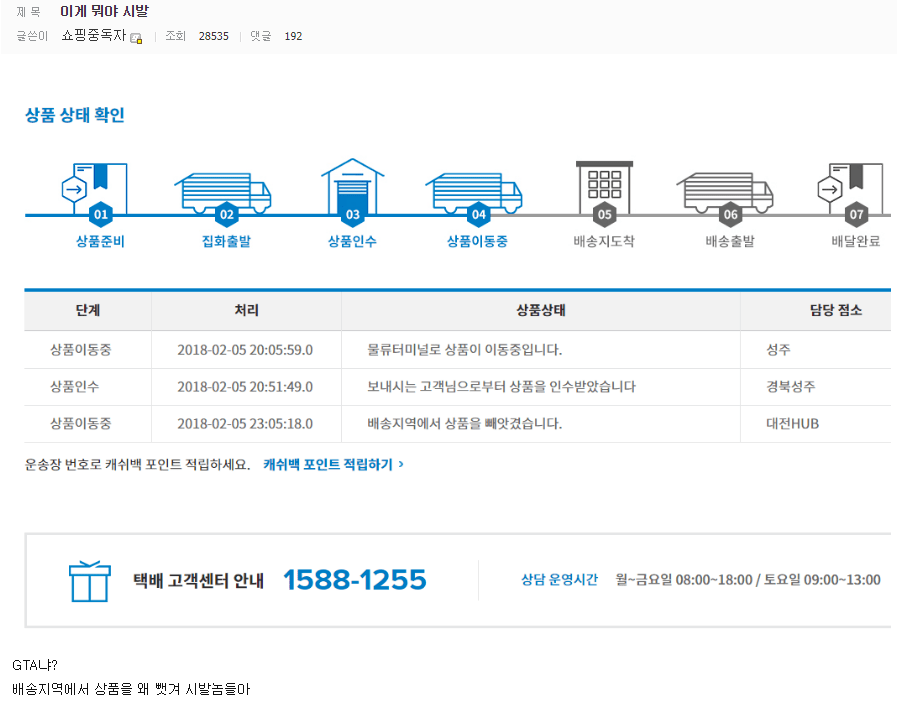Click the 담당 점소 column header
Screen dimensions: 897x708
pos(835,311)
